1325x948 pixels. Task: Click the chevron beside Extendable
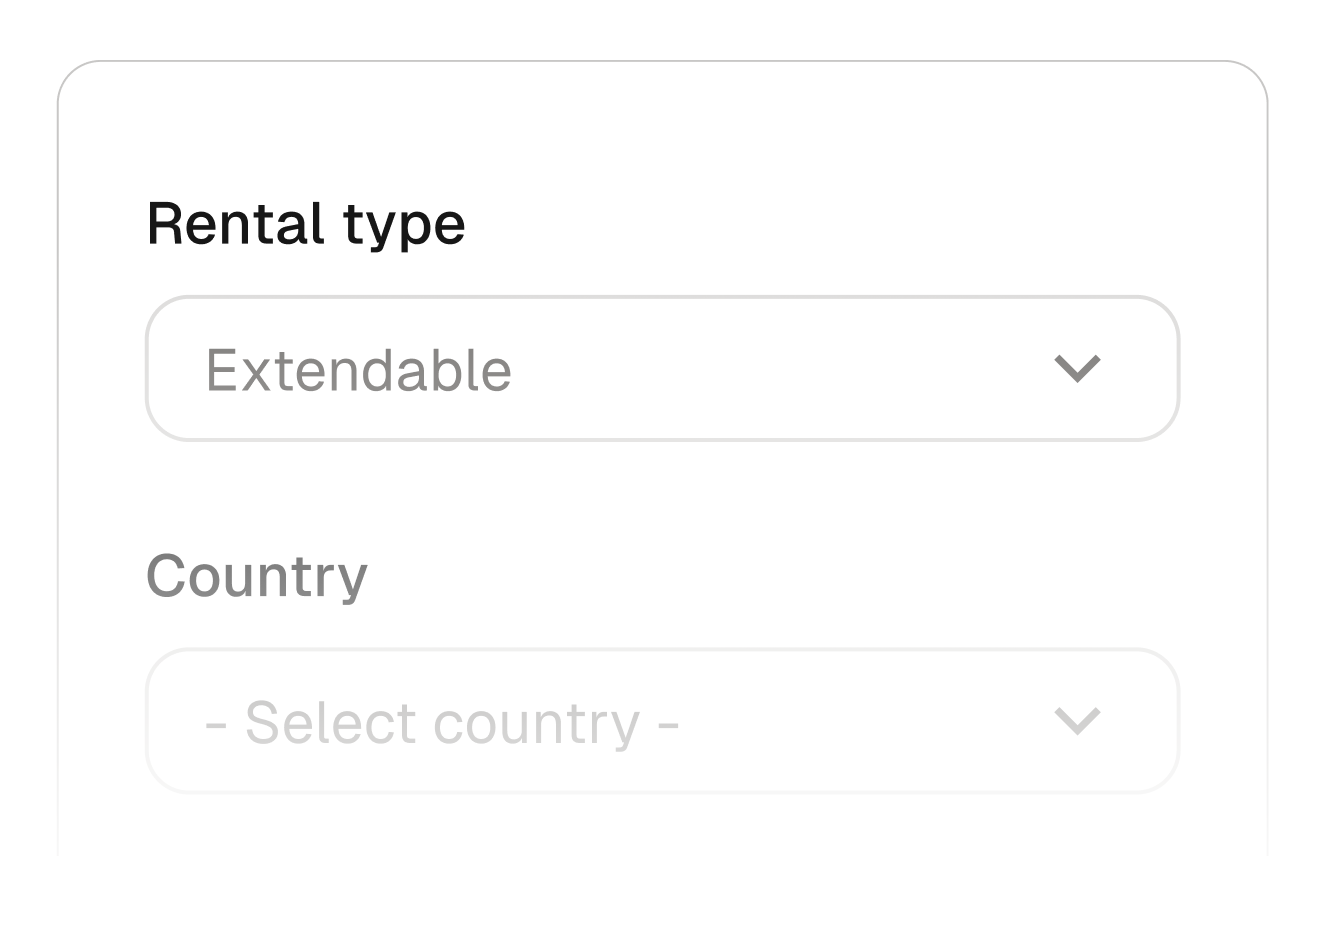pyautogui.click(x=1077, y=369)
